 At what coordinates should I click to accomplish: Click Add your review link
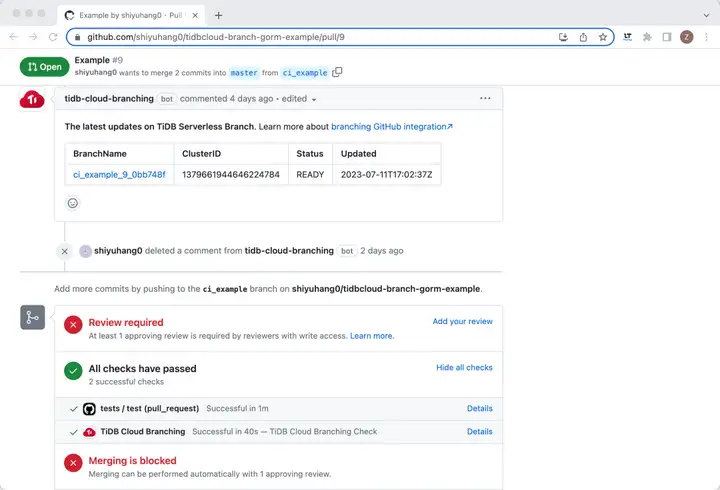pyautogui.click(x=462, y=321)
